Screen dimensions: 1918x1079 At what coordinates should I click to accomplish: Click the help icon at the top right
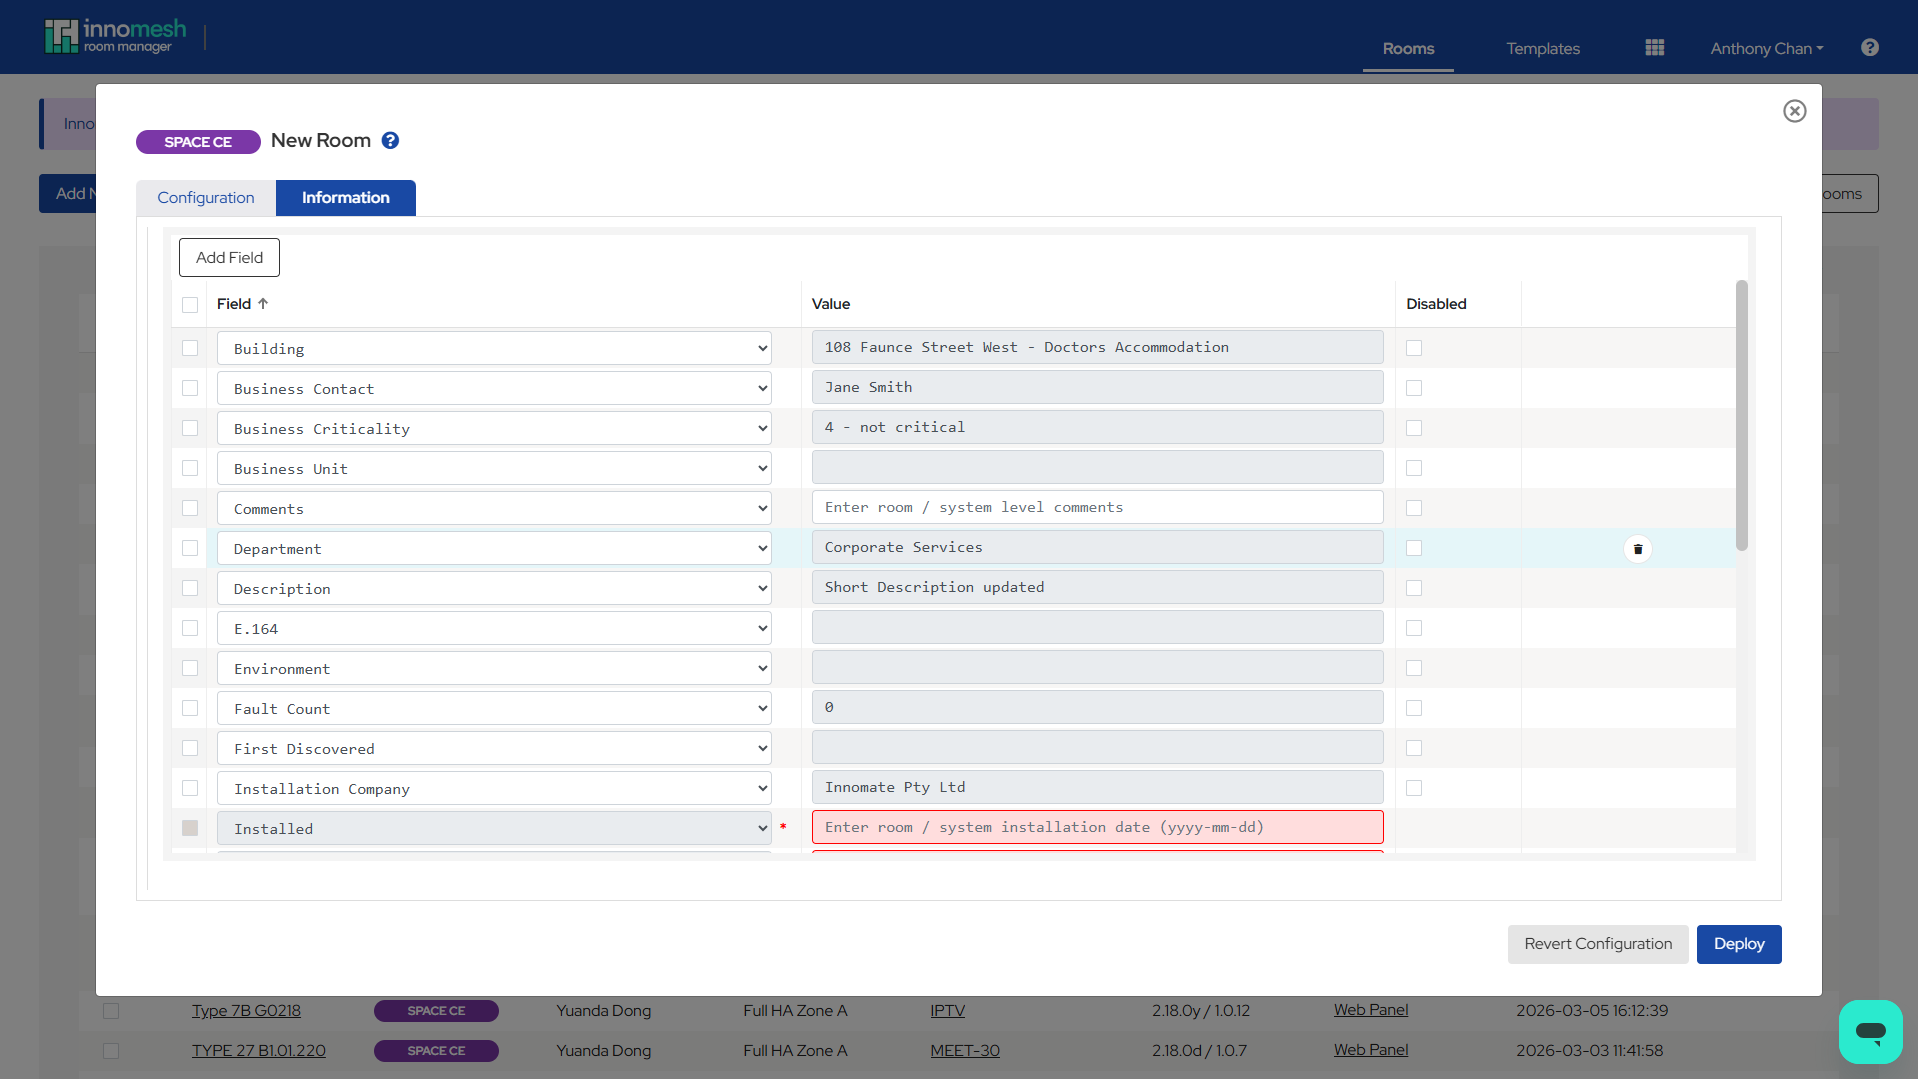point(1868,47)
